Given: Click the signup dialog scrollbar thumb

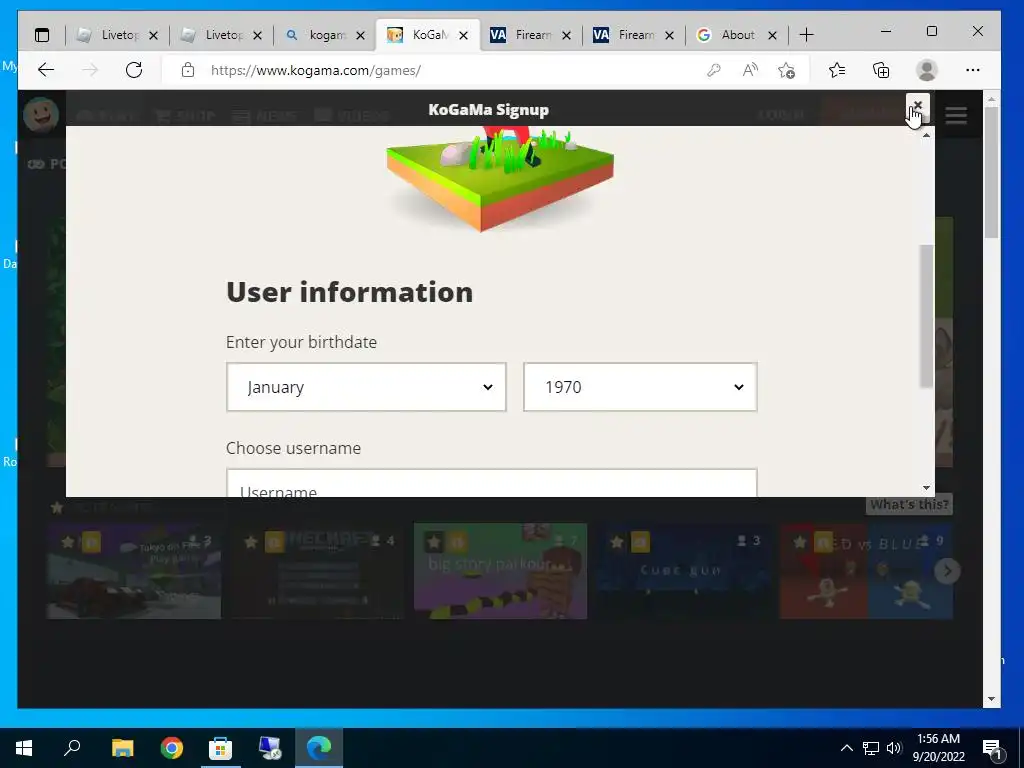Looking at the screenshot, I should coord(926,316).
